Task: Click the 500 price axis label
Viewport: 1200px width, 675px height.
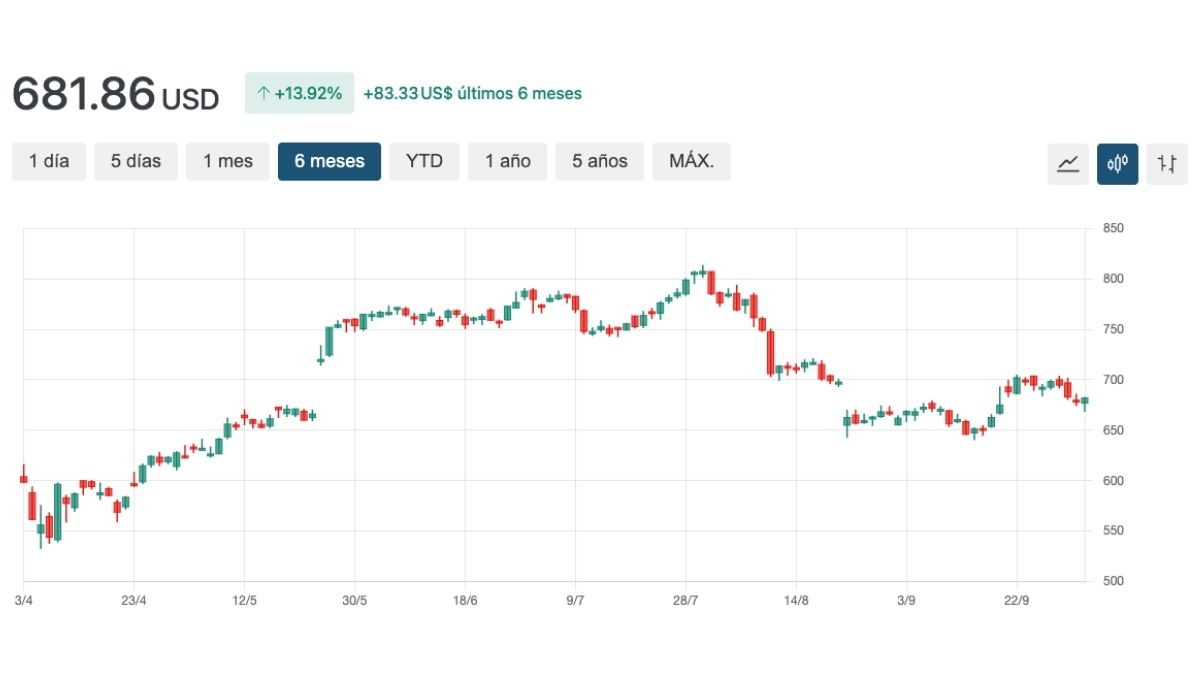Action: pyautogui.click(x=1113, y=581)
